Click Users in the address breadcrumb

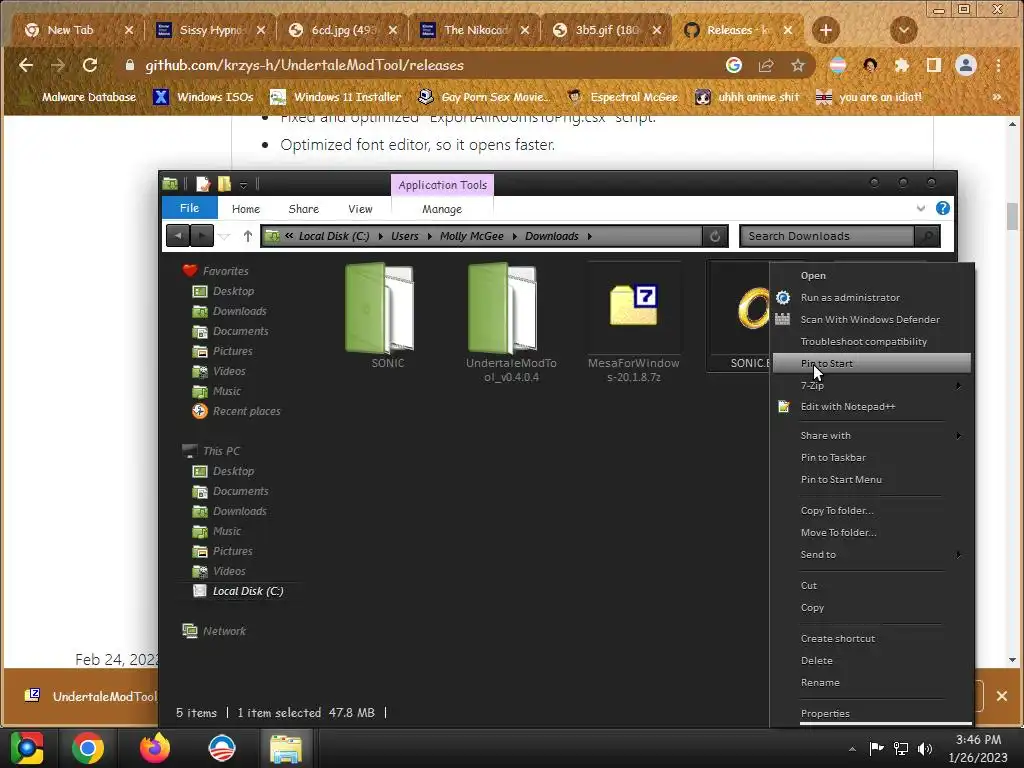tap(404, 236)
